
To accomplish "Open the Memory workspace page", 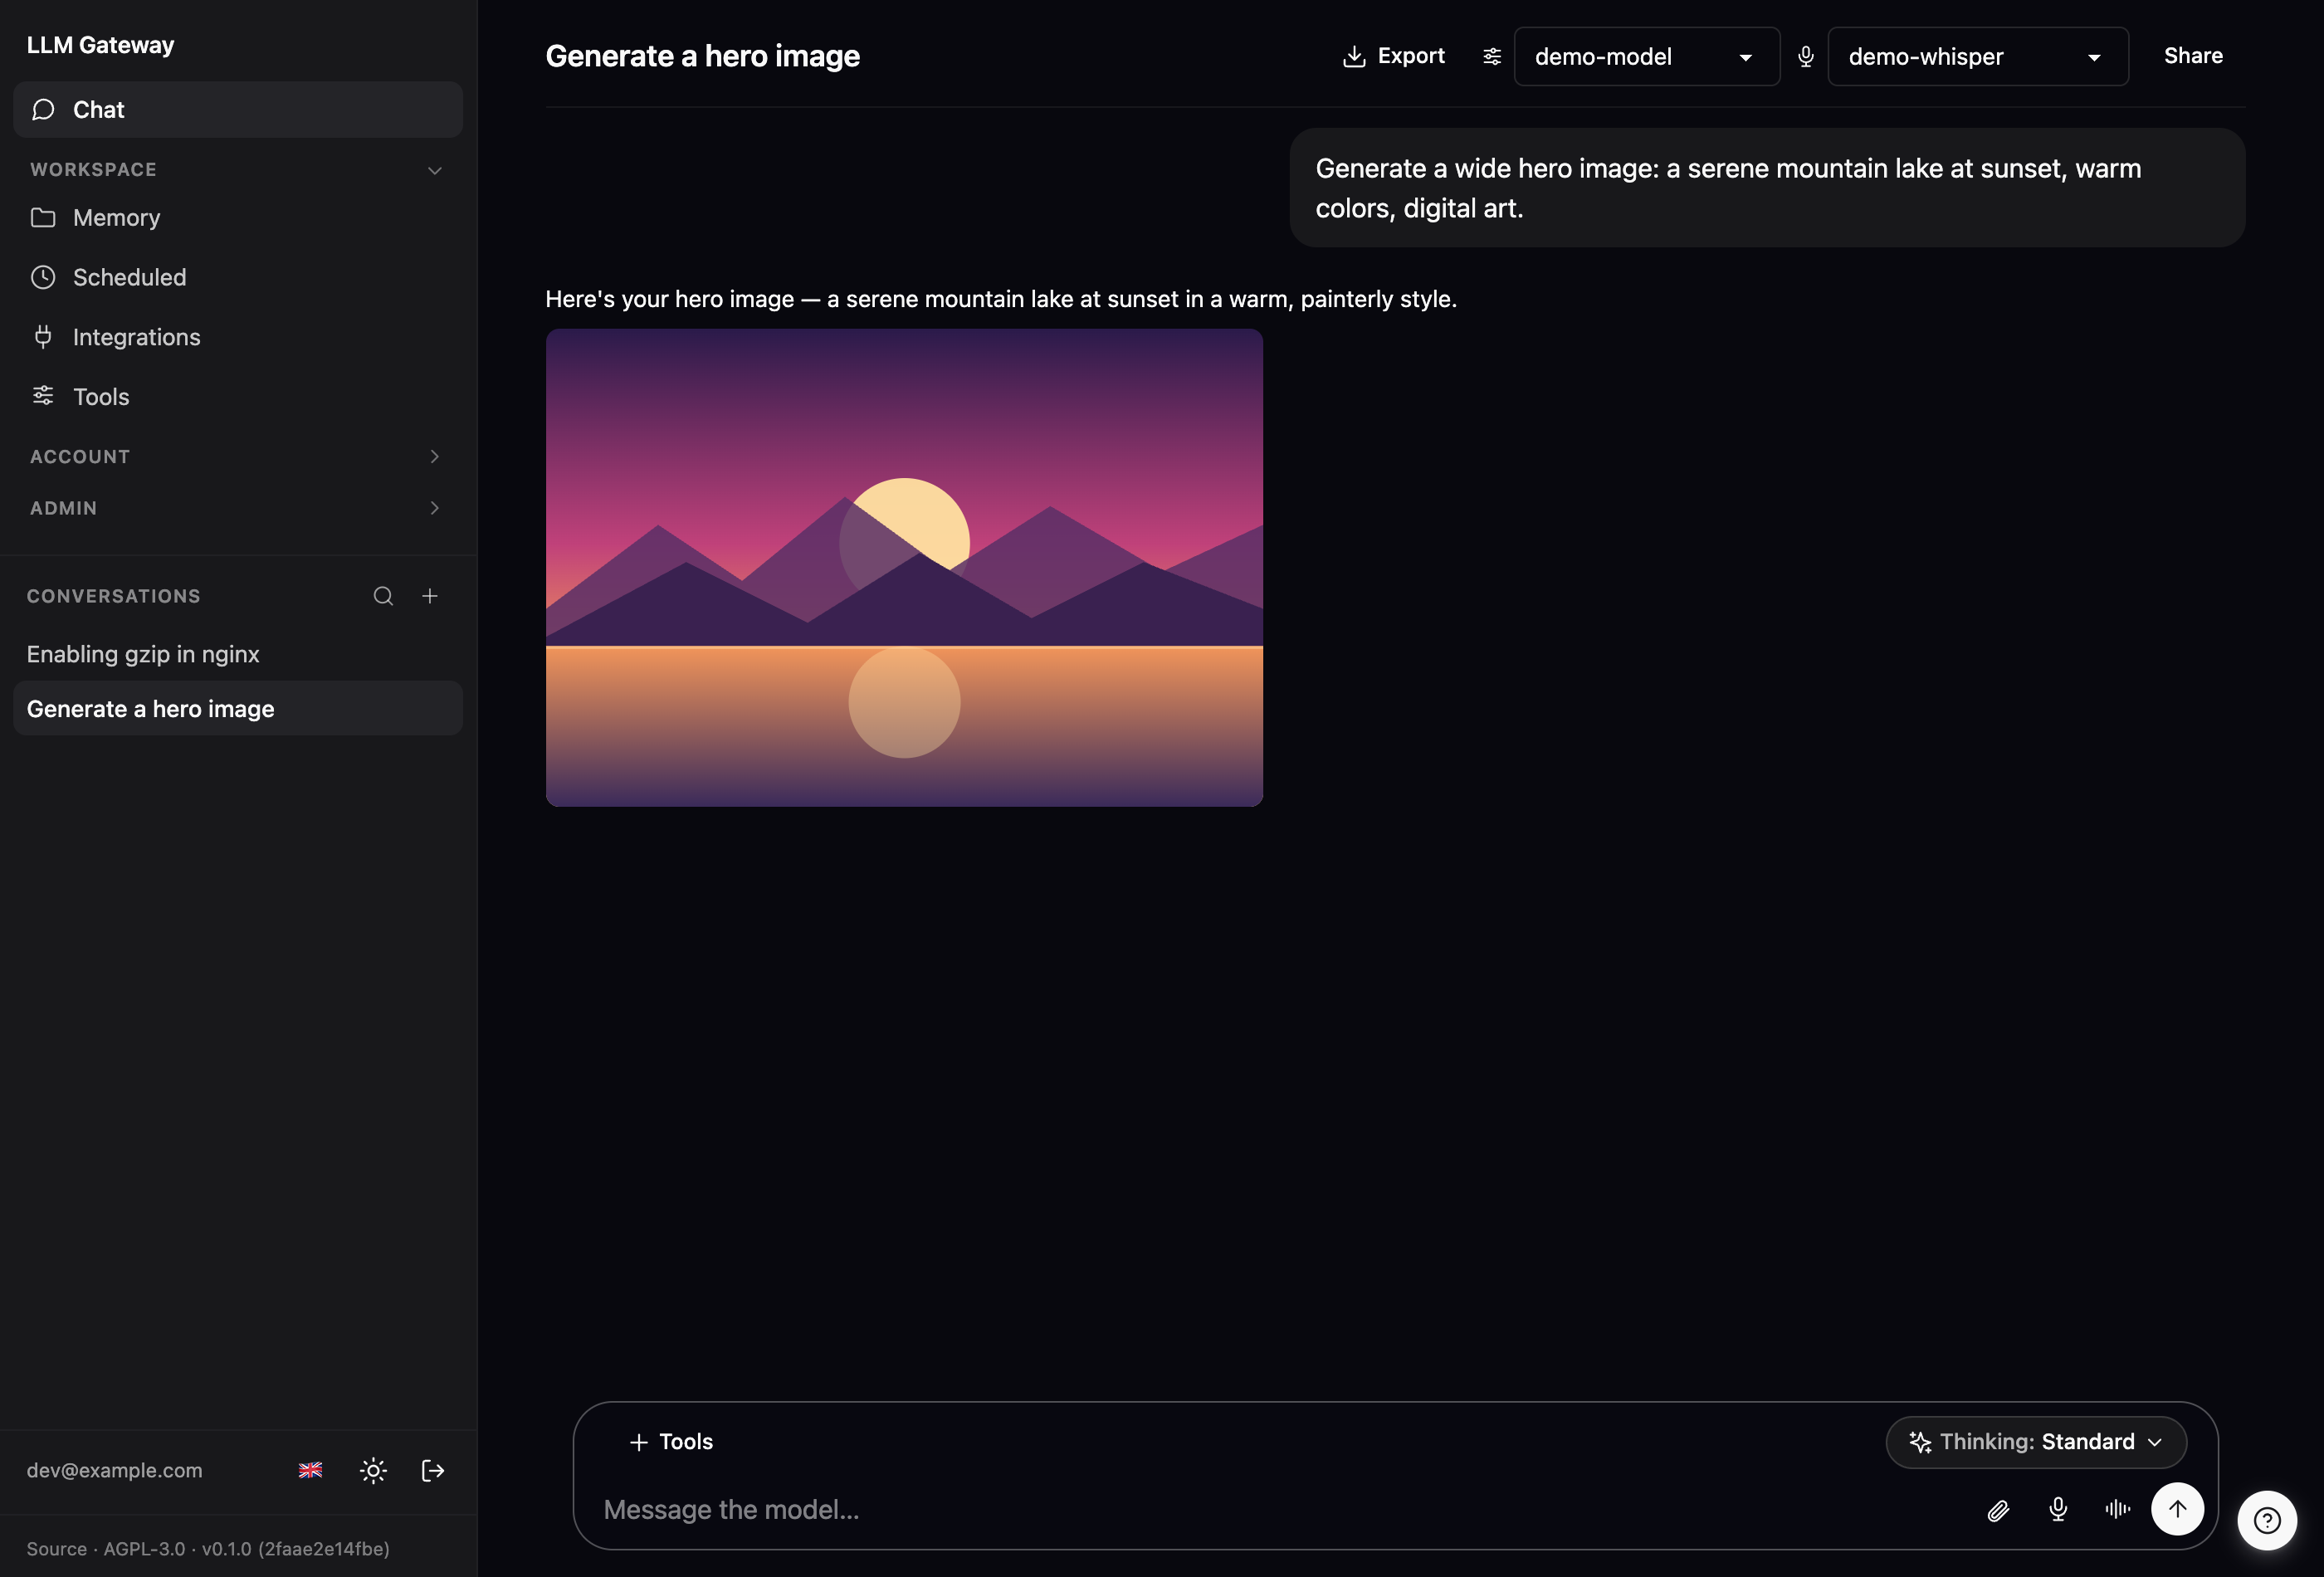I will point(237,218).
